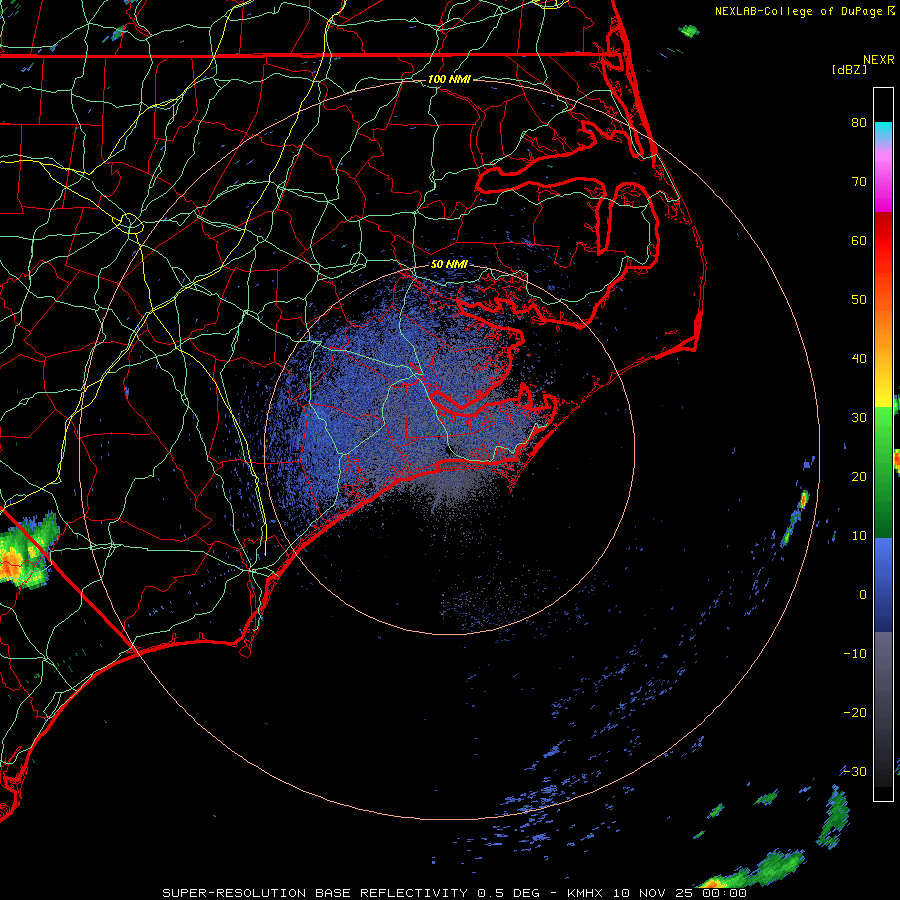
Task: Click the -10 value on the dBZ scale
Action: tap(855, 654)
